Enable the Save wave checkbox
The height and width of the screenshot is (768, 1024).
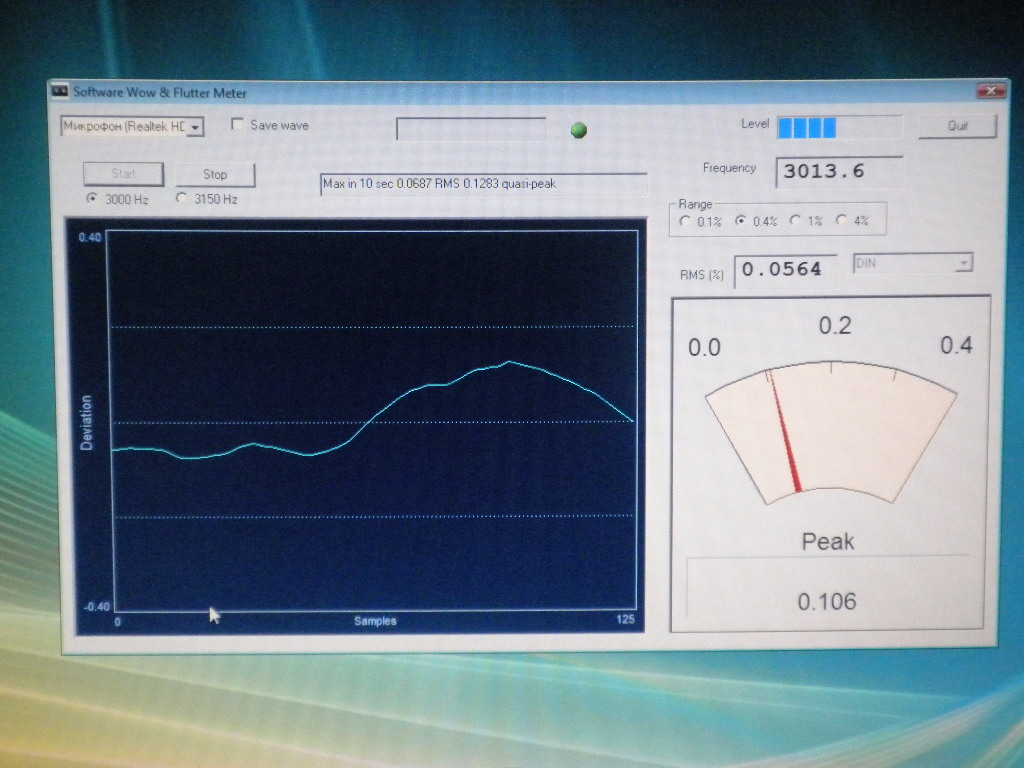[x=238, y=125]
